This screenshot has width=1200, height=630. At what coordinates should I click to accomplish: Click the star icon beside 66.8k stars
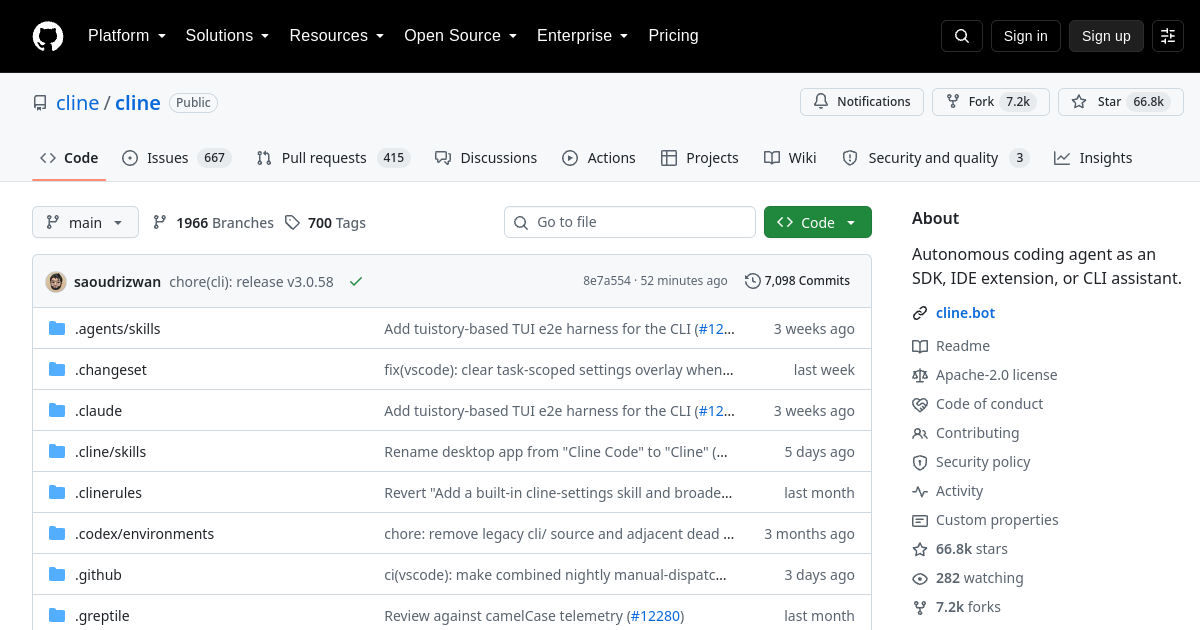pyautogui.click(x=920, y=549)
